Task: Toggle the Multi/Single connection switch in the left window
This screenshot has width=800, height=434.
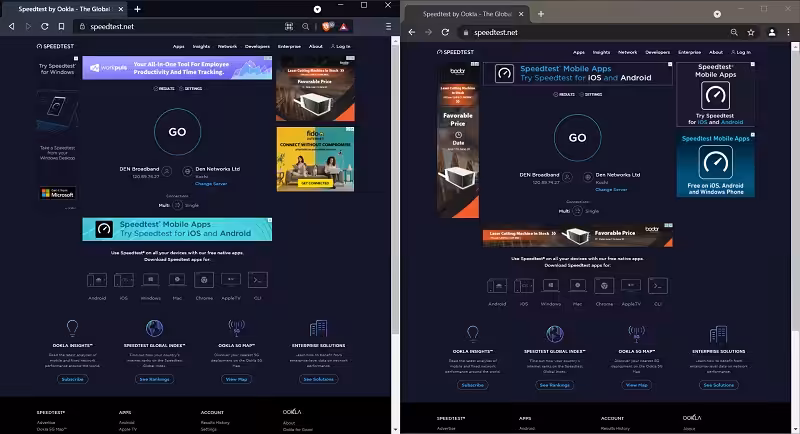Action: click(177, 205)
